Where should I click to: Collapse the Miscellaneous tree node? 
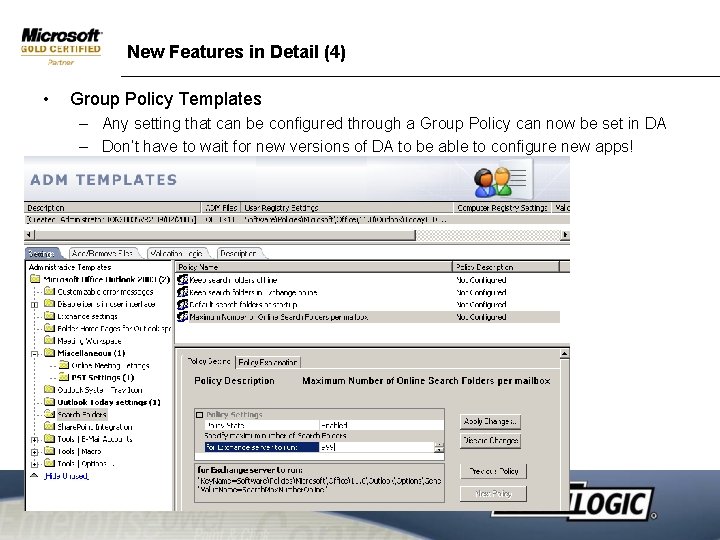[34, 354]
